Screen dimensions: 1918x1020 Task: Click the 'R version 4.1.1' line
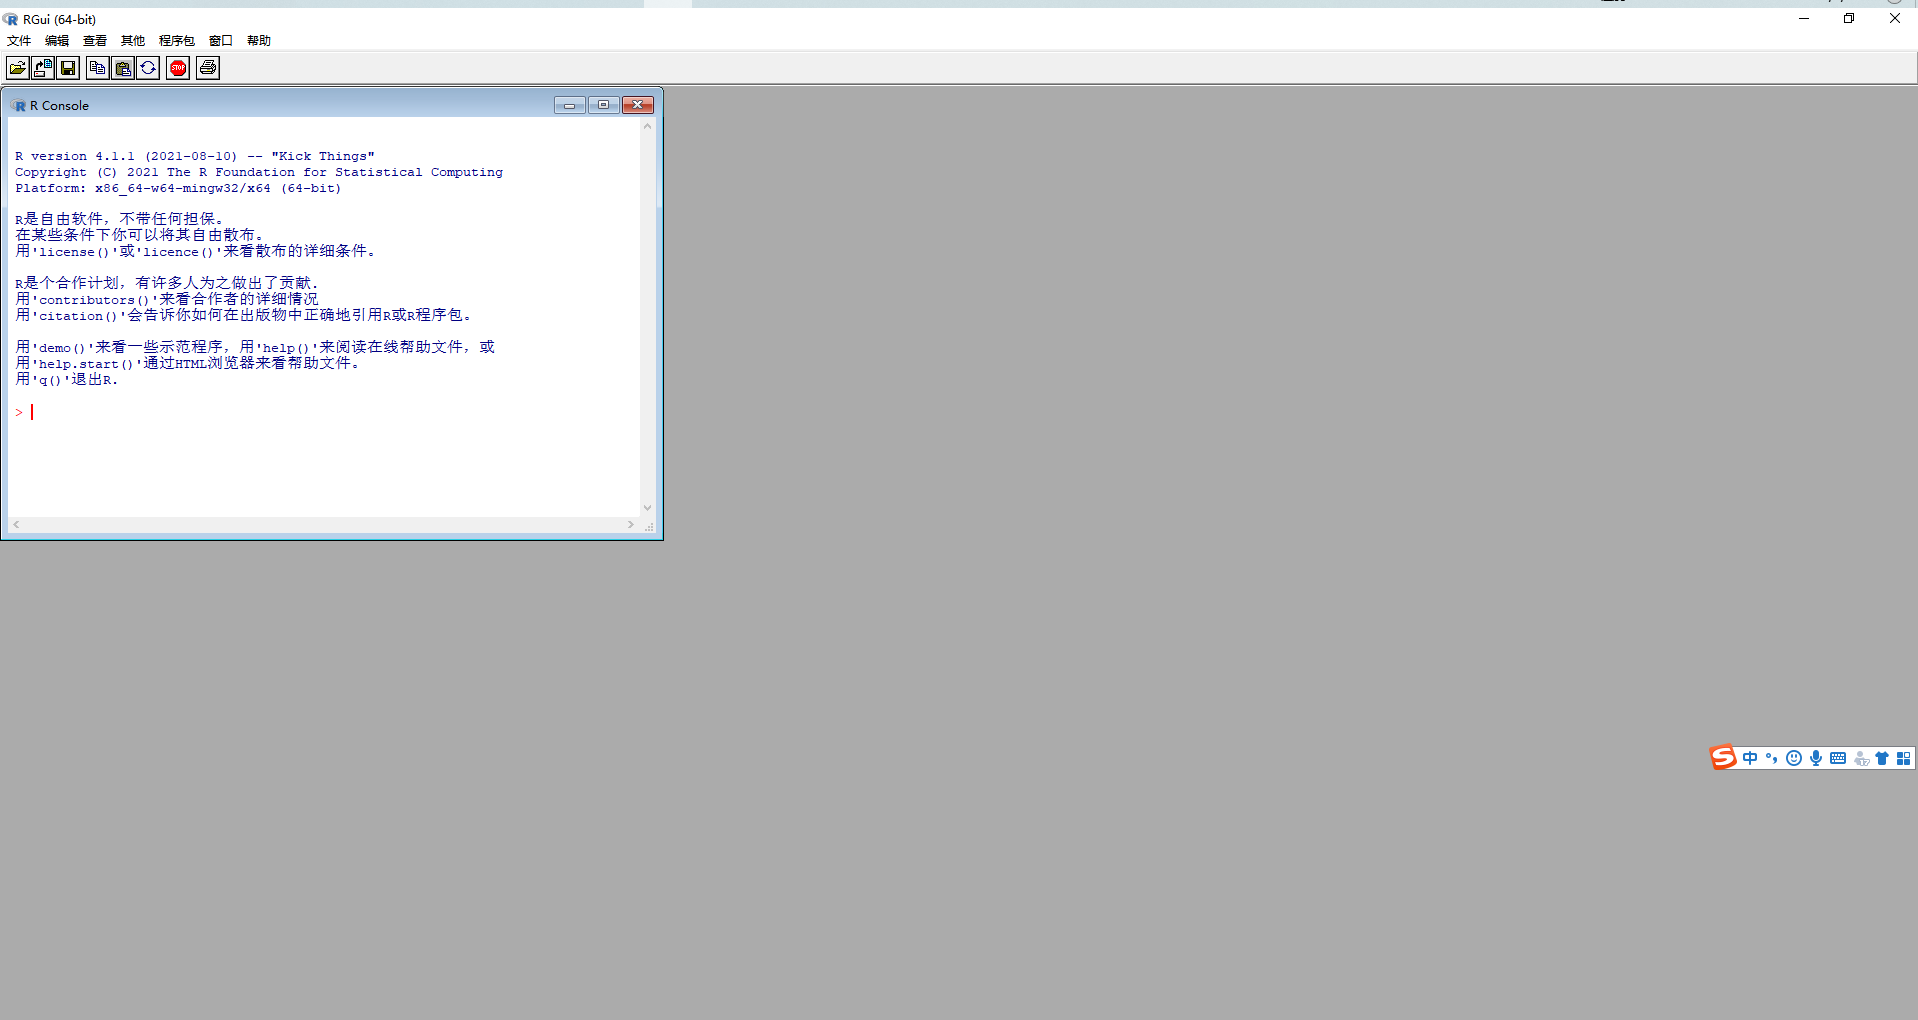point(195,156)
